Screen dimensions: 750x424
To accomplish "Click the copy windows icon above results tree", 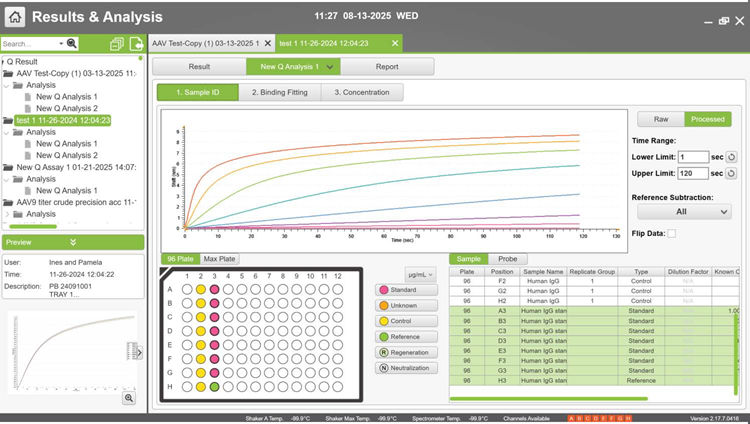I will (117, 44).
